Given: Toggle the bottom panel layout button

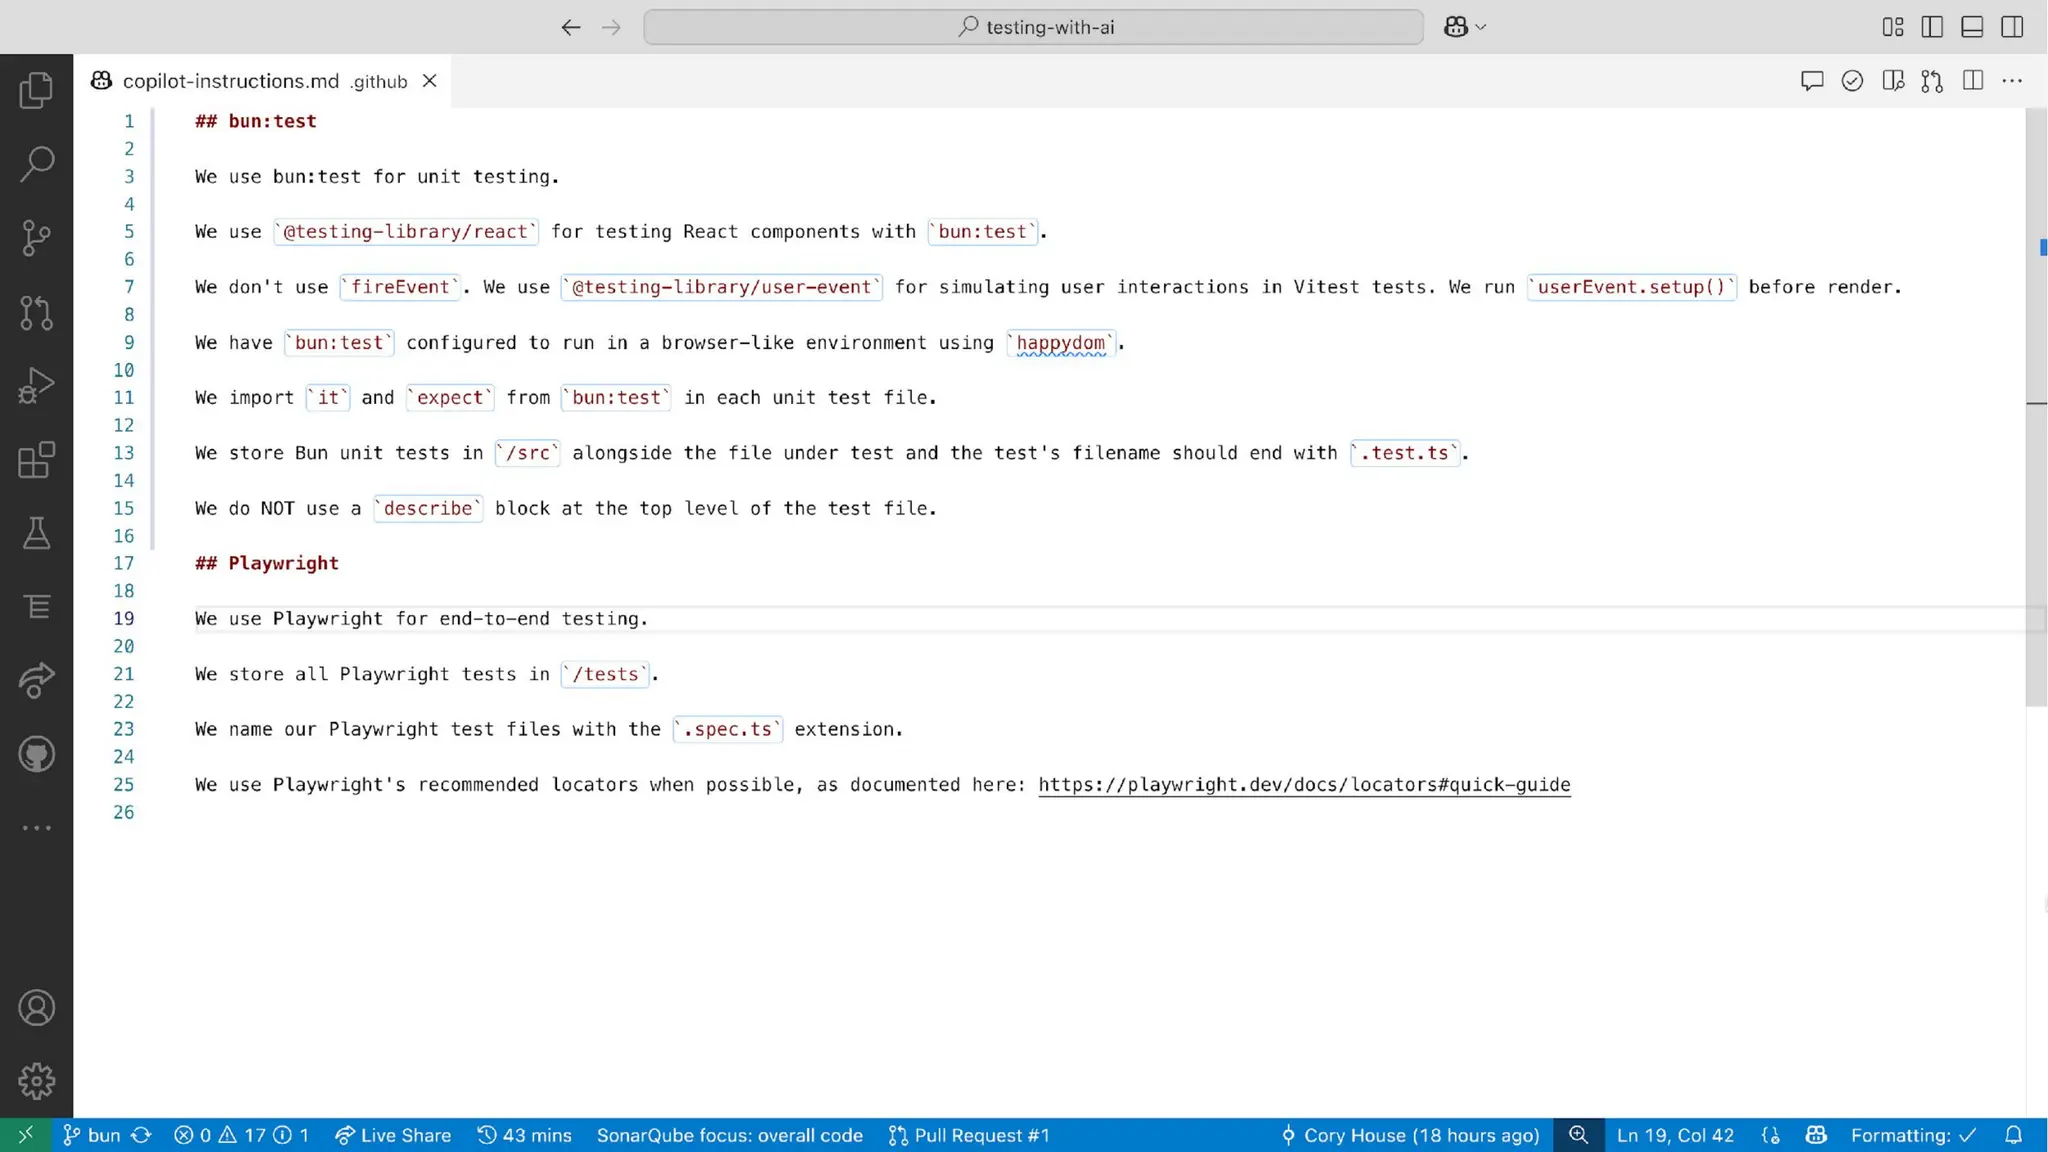Looking at the screenshot, I should tap(1972, 27).
